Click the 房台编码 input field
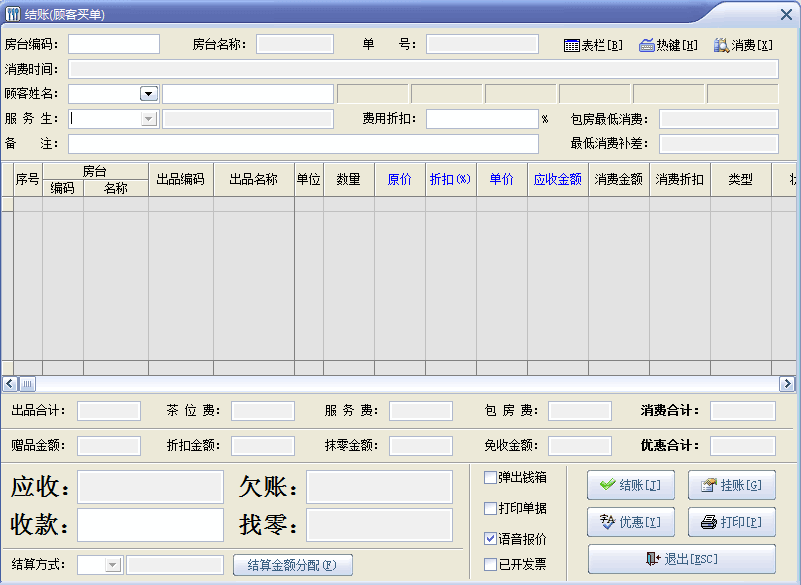Screen dimensions: 801x585 (x=114, y=44)
